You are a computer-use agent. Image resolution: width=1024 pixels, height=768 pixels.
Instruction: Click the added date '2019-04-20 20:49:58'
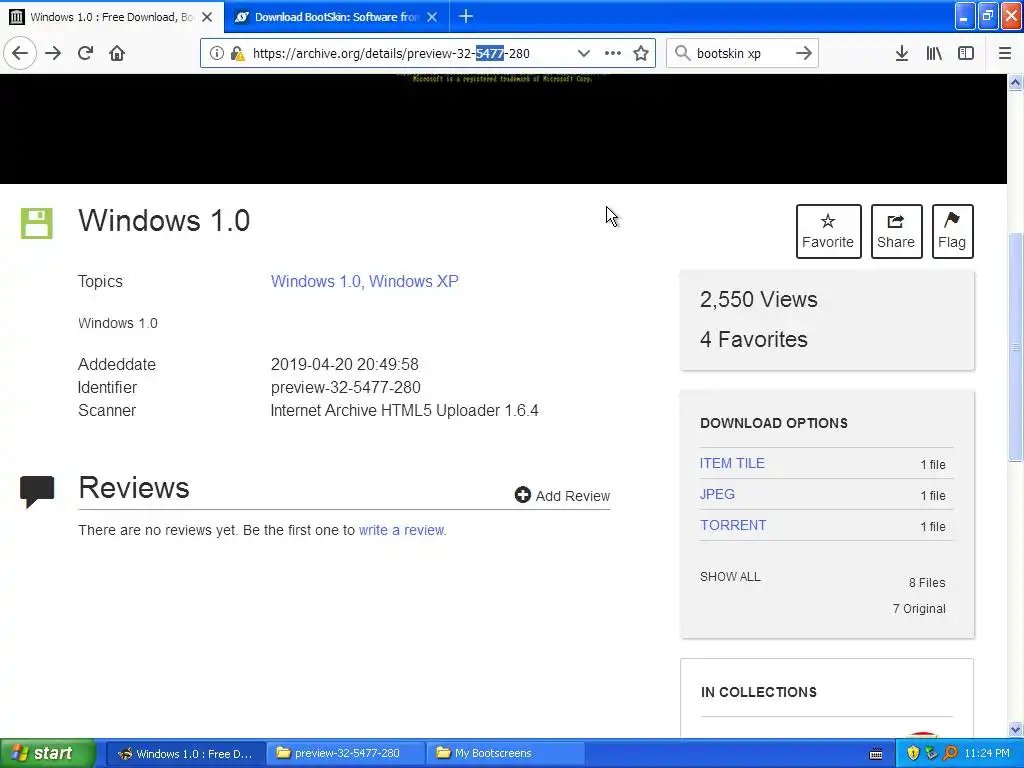pyautogui.click(x=345, y=364)
